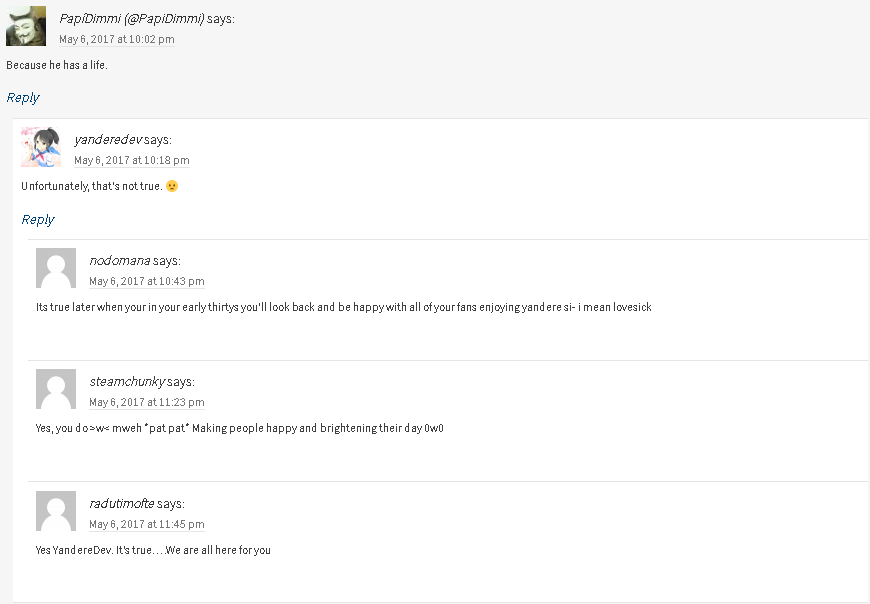Image resolution: width=870 pixels, height=604 pixels.
Task: Click yanderedev's anime girl avatar
Action: (x=41, y=147)
